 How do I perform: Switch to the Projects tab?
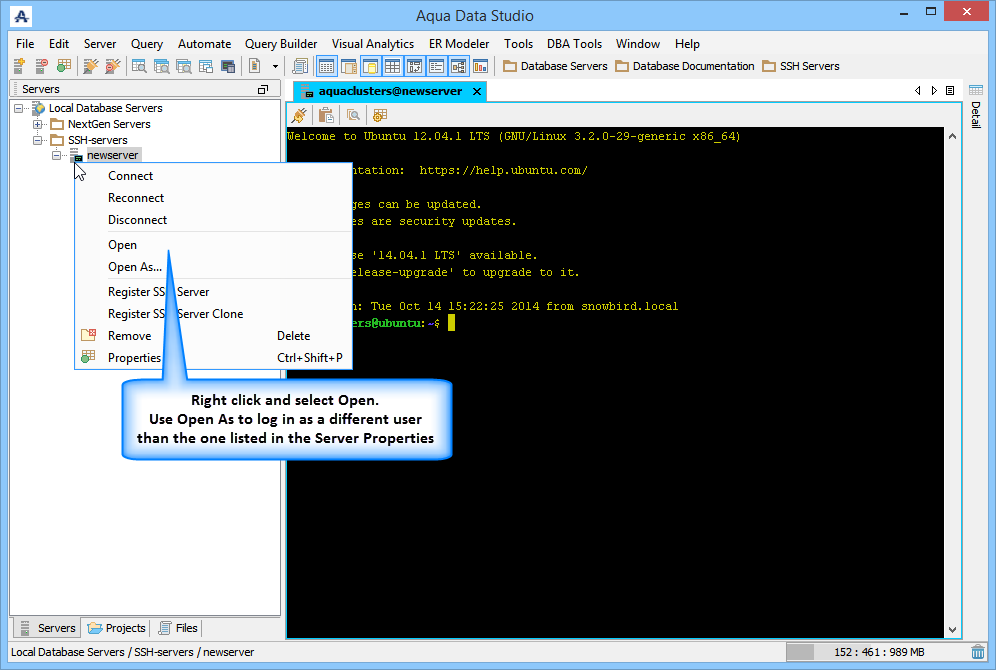tap(117, 628)
